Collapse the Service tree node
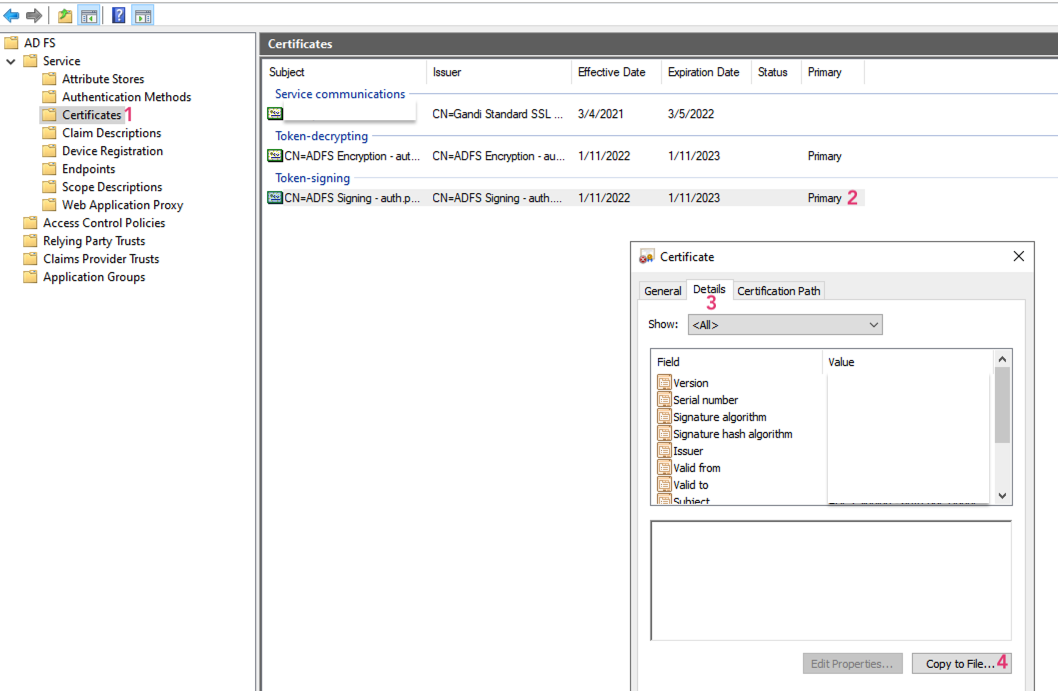Viewport: 1058px width, 691px height. [9, 60]
